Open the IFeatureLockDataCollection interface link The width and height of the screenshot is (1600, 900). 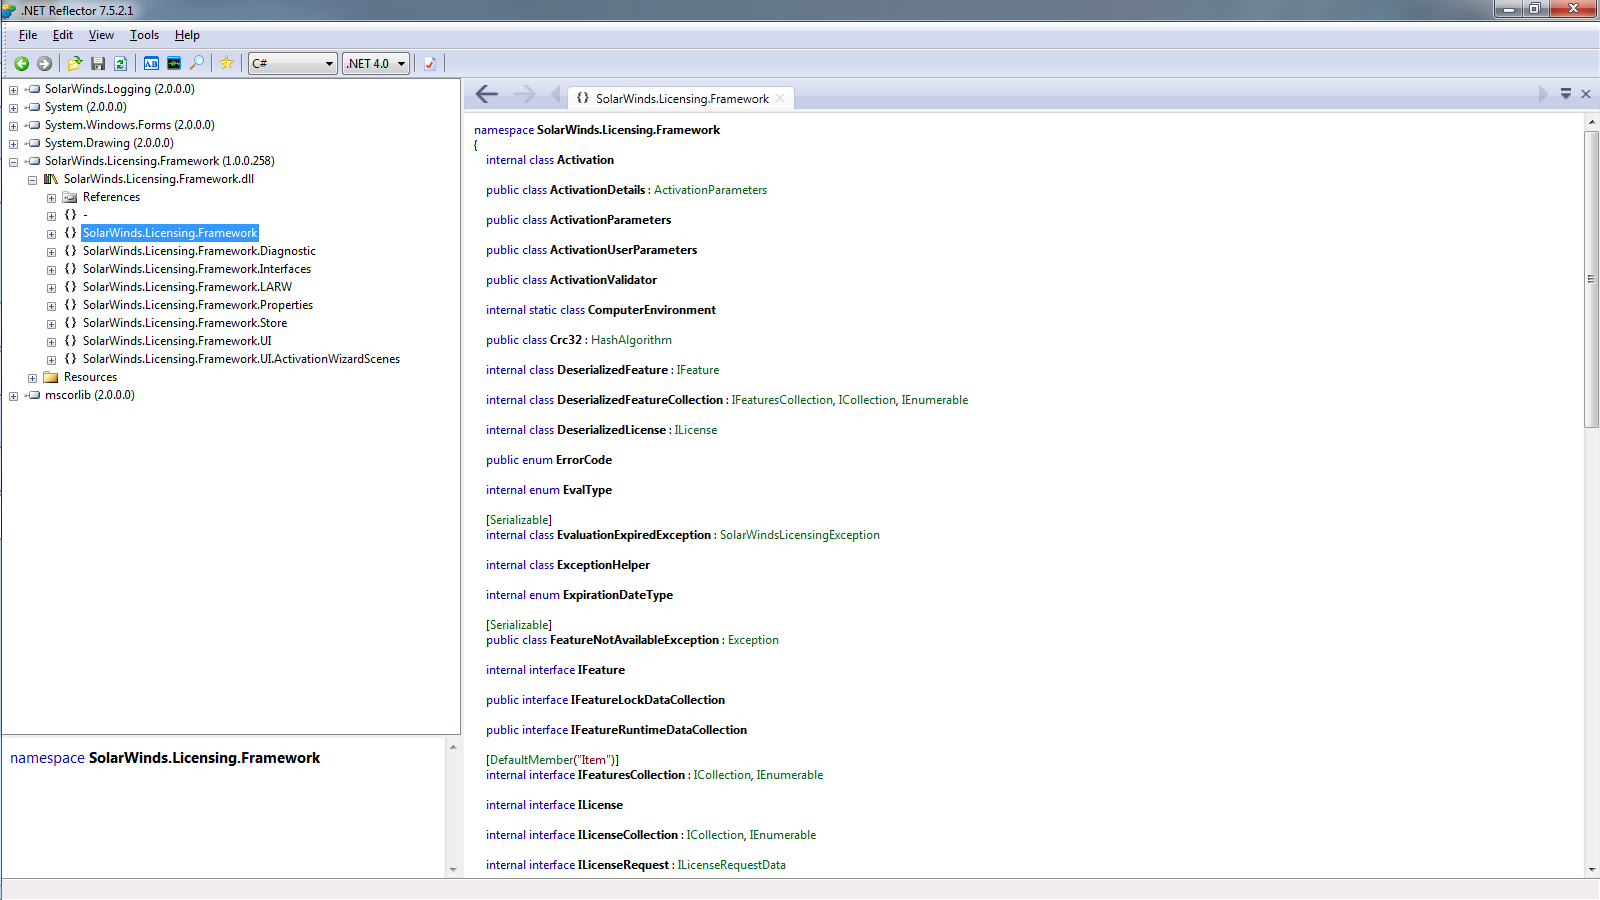point(648,700)
